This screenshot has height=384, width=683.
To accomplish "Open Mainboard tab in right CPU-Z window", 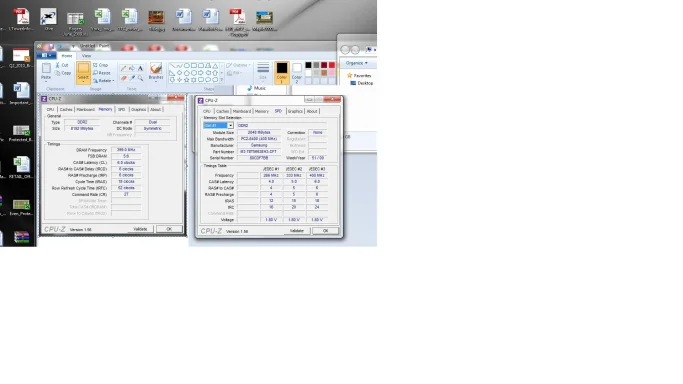I will pyautogui.click(x=242, y=111).
